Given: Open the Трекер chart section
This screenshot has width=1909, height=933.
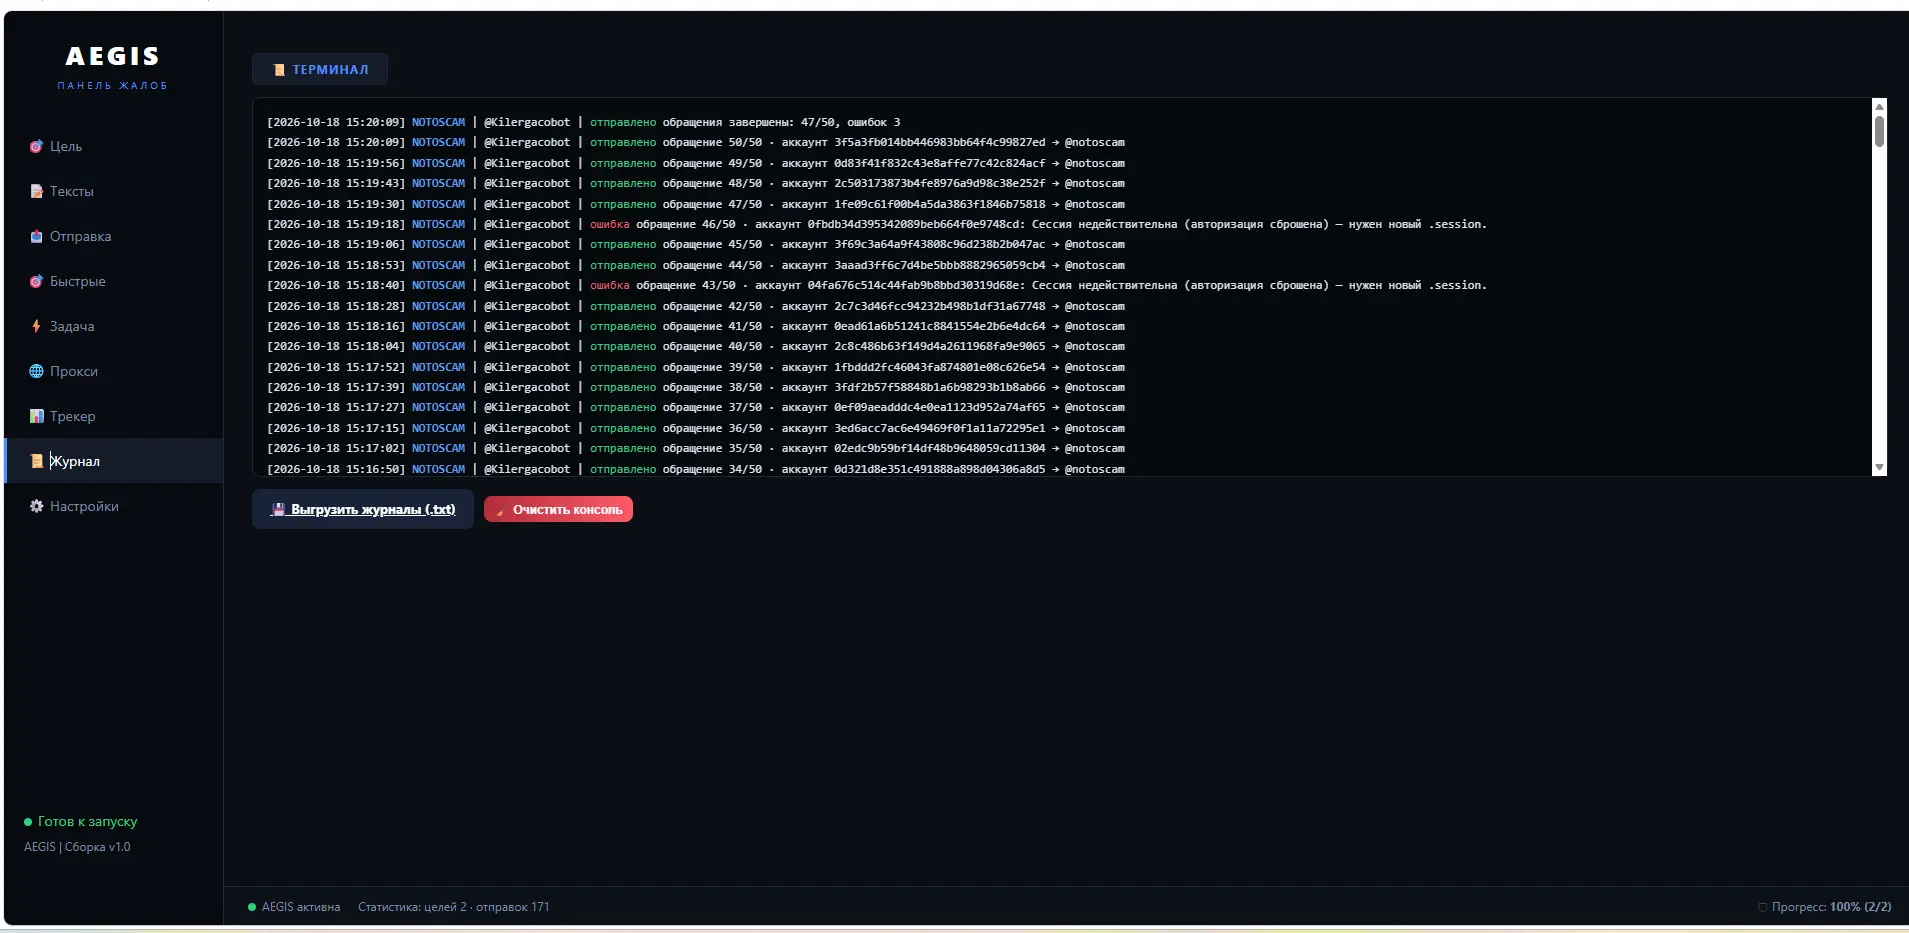Looking at the screenshot, I should pyautogui.click(x=113, y=416).
